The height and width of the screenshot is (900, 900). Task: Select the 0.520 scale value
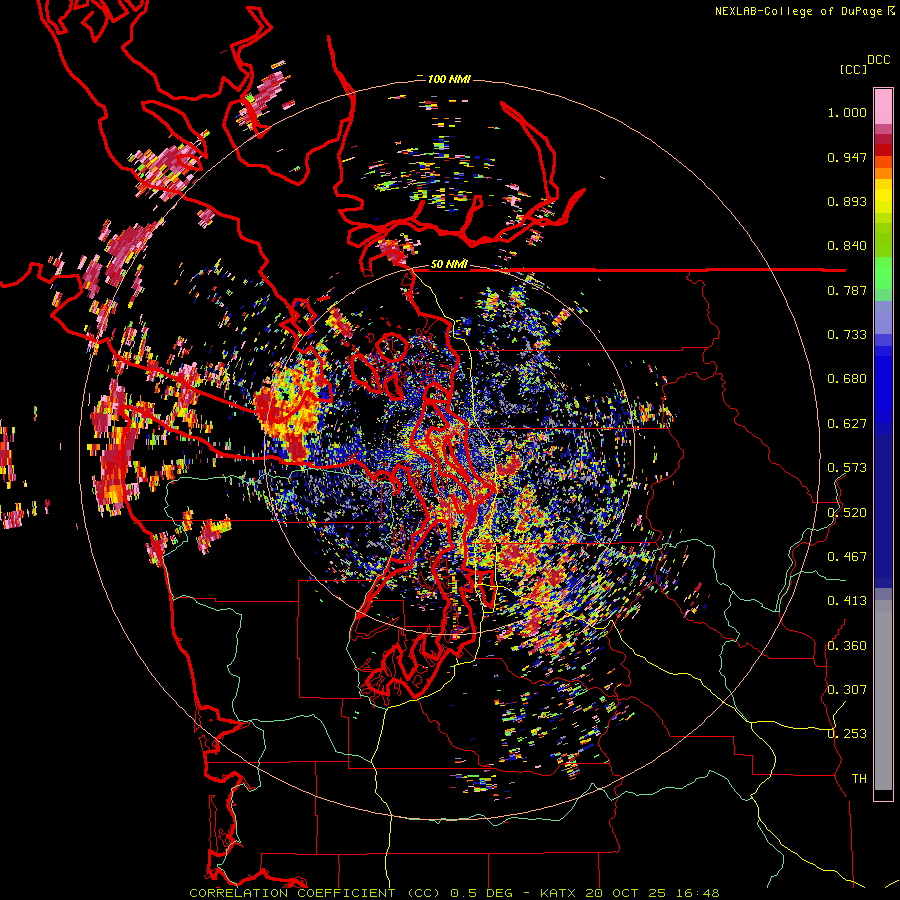[x=847, y=513]
